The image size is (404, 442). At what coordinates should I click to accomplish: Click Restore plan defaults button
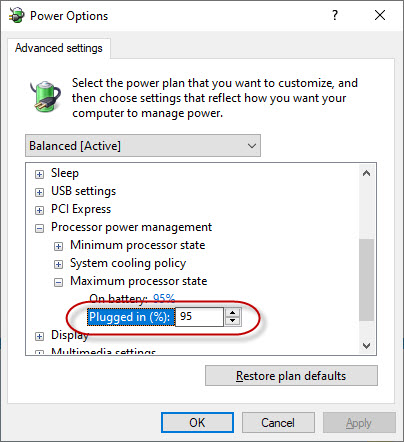291,376
